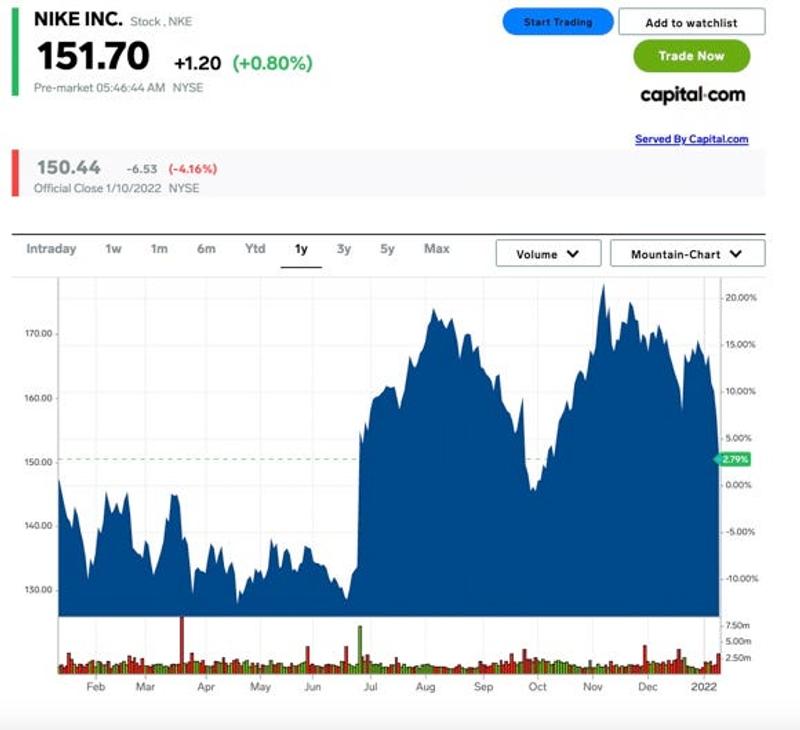Select the Ytd time range
The height and width of the screenshot is (730, 800).
point(255,248)
